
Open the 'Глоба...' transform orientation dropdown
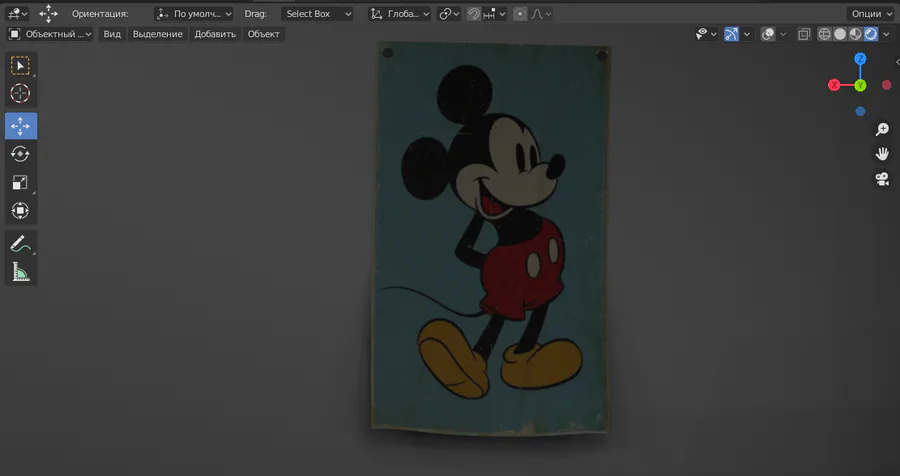click(x=399, y=14)
